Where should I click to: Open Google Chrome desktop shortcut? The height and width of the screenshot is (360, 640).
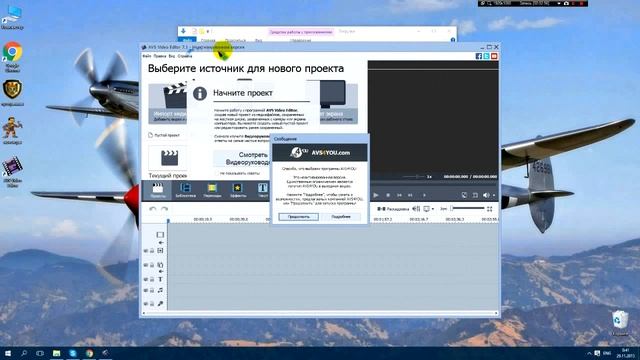(12, 56)
